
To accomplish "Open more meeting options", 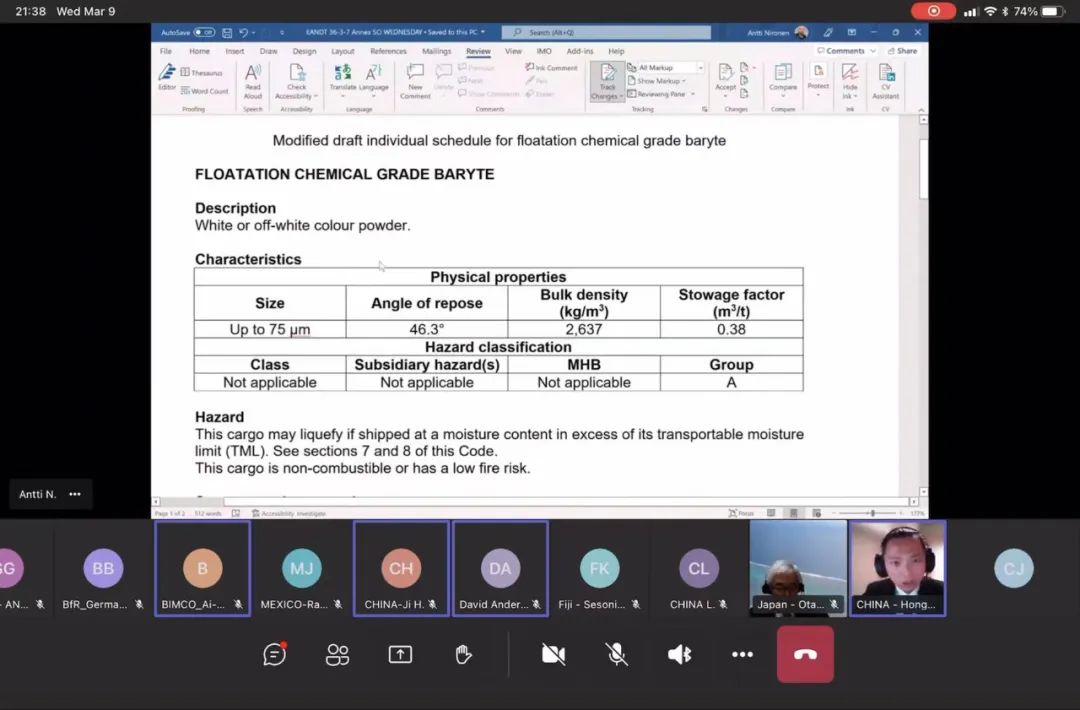I will (x=742, y=654).
